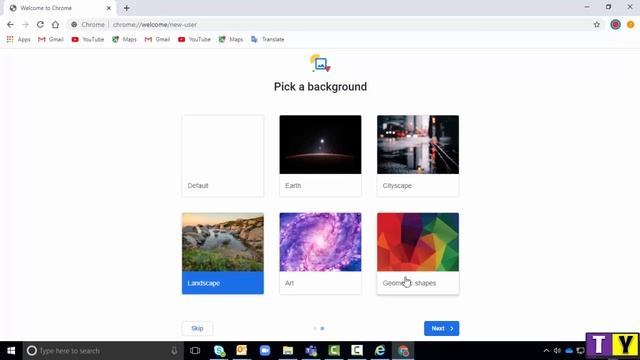Open the orange Chrome update menu icon
Image resolution: width=640 pixels, height=360 pixels.
(x=631, y=24)
